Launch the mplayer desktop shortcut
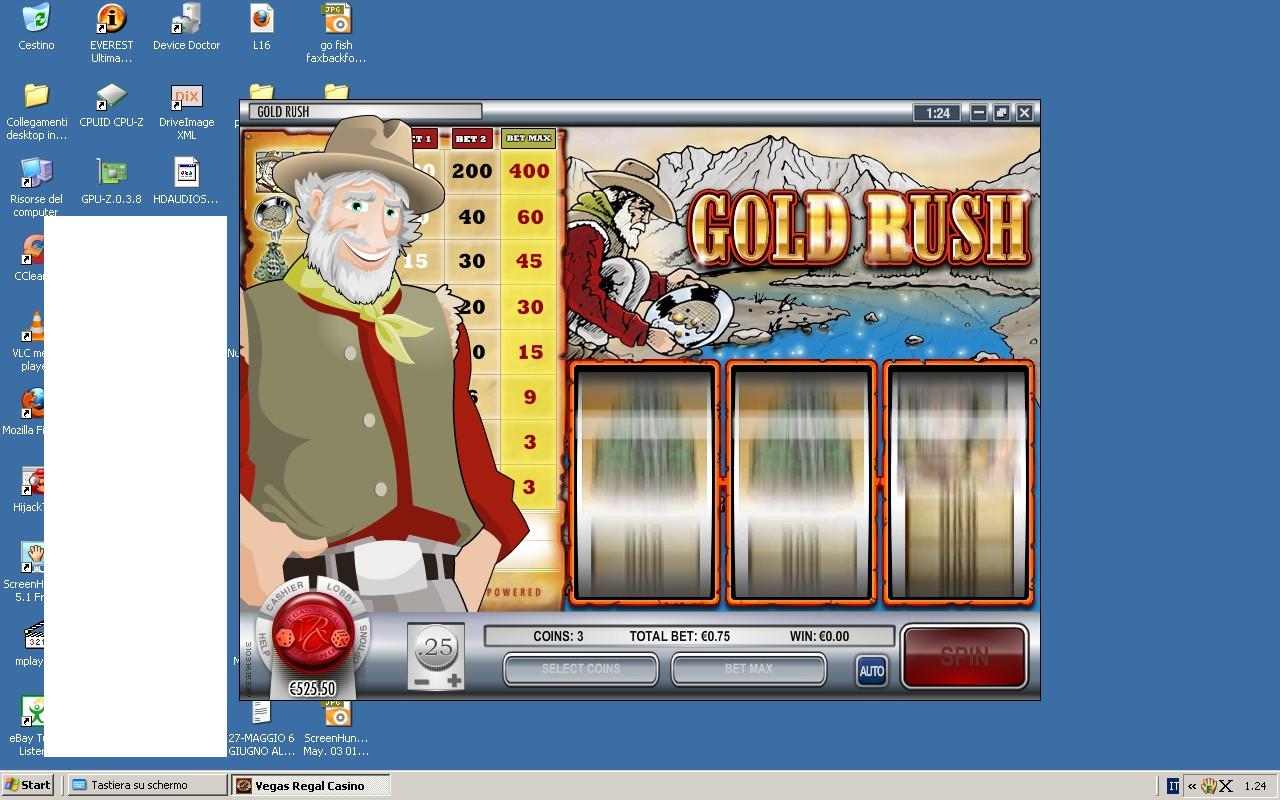Screen dimensions: 1280x800 click(x=31, y=643)
